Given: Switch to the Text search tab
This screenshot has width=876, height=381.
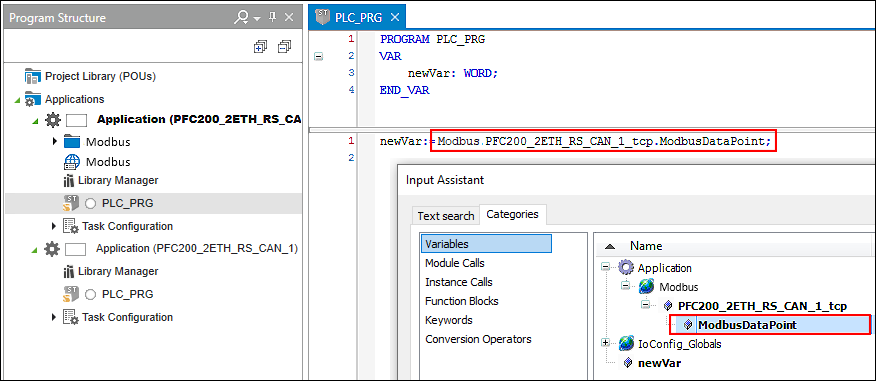Looking at the screenshot, I should tap(446, 216).
